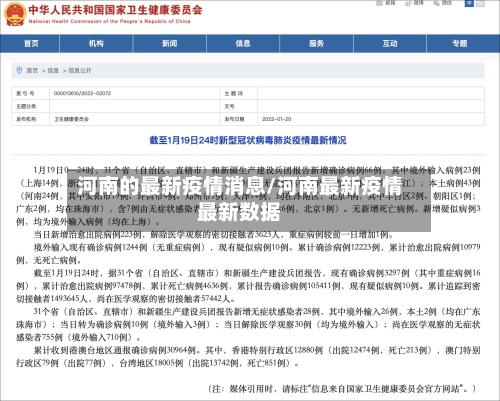Image resolution: width=500 pixels, height=401 pixels.
Task: Open the 机构 navigation tab
Action: pos(96,43)
